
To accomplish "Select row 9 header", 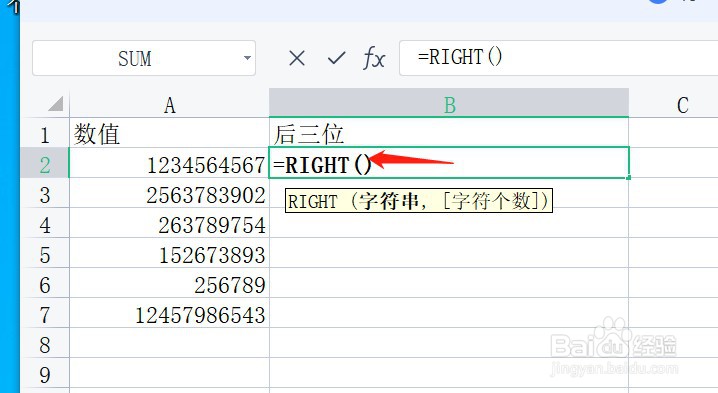I will (45, 373).
